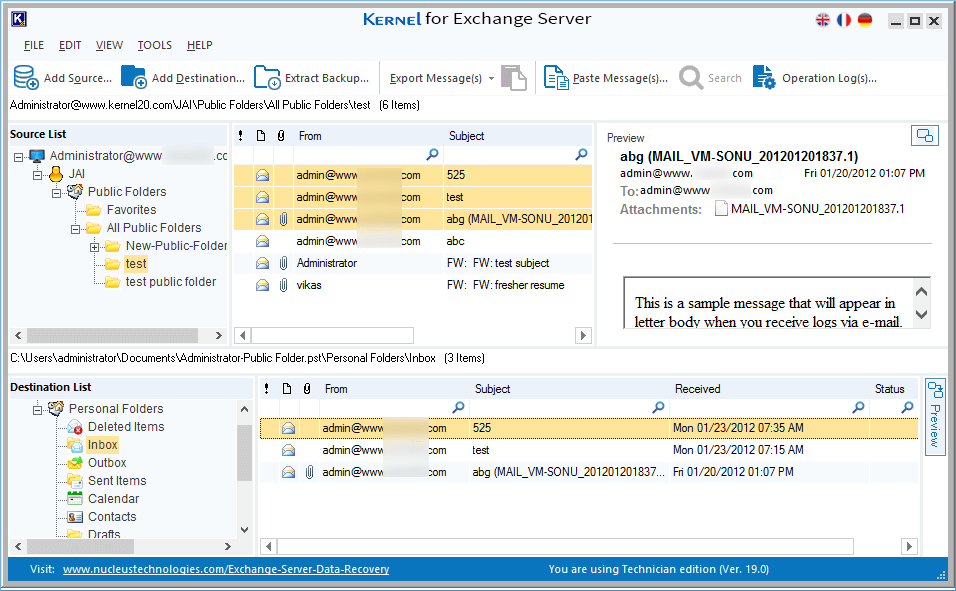The image size is (956, 591).
Task: Open the vertical Preview side tab
Action: [935, 417]
